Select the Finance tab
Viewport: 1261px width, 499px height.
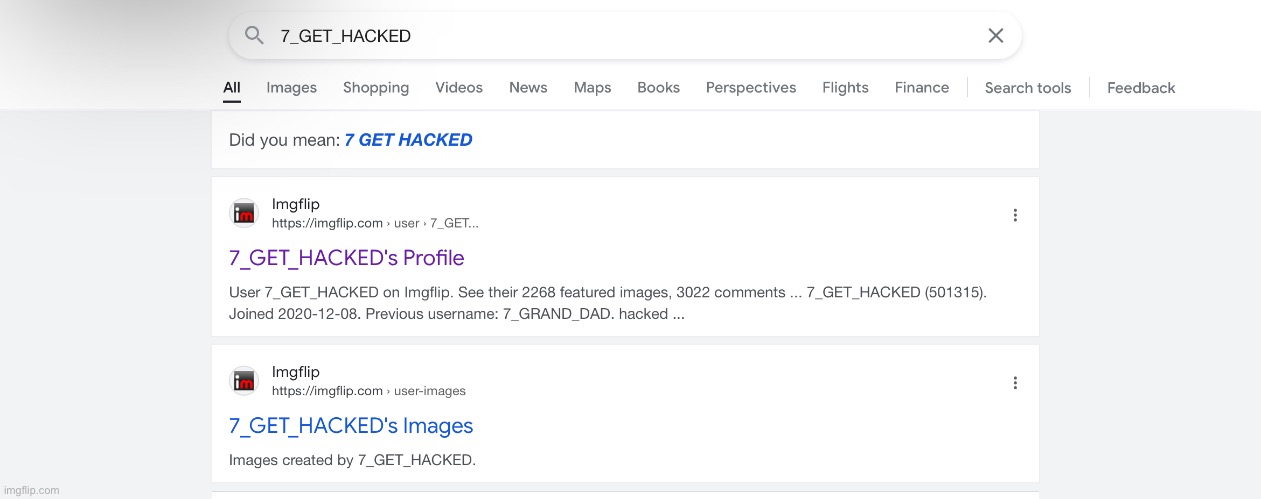coord(922,88)
